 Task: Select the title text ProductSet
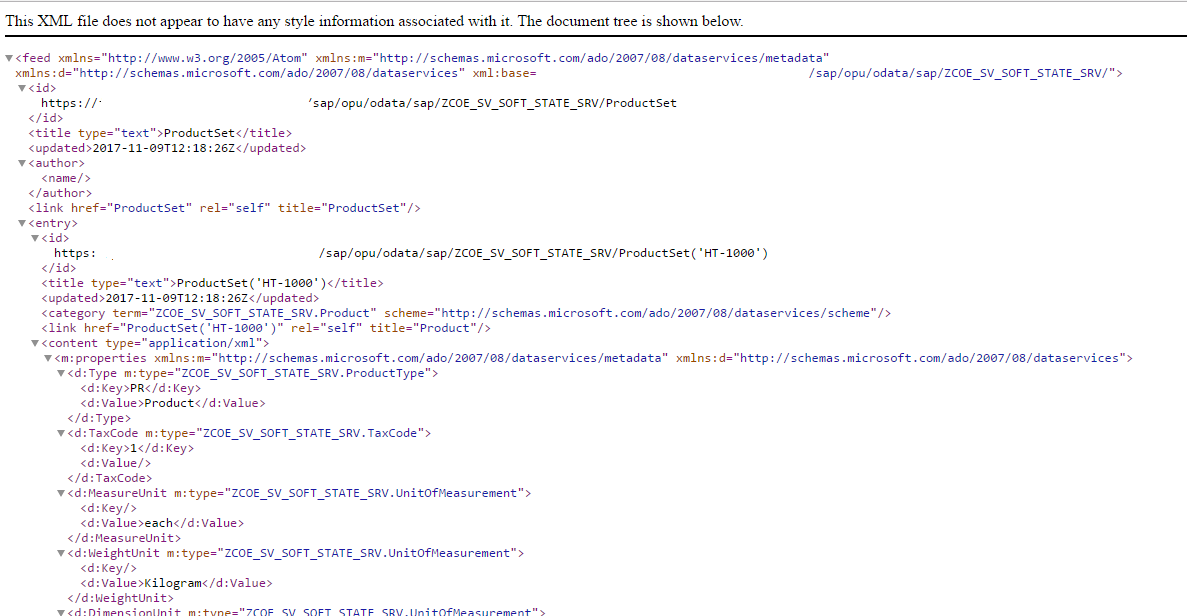click(200, 132)
